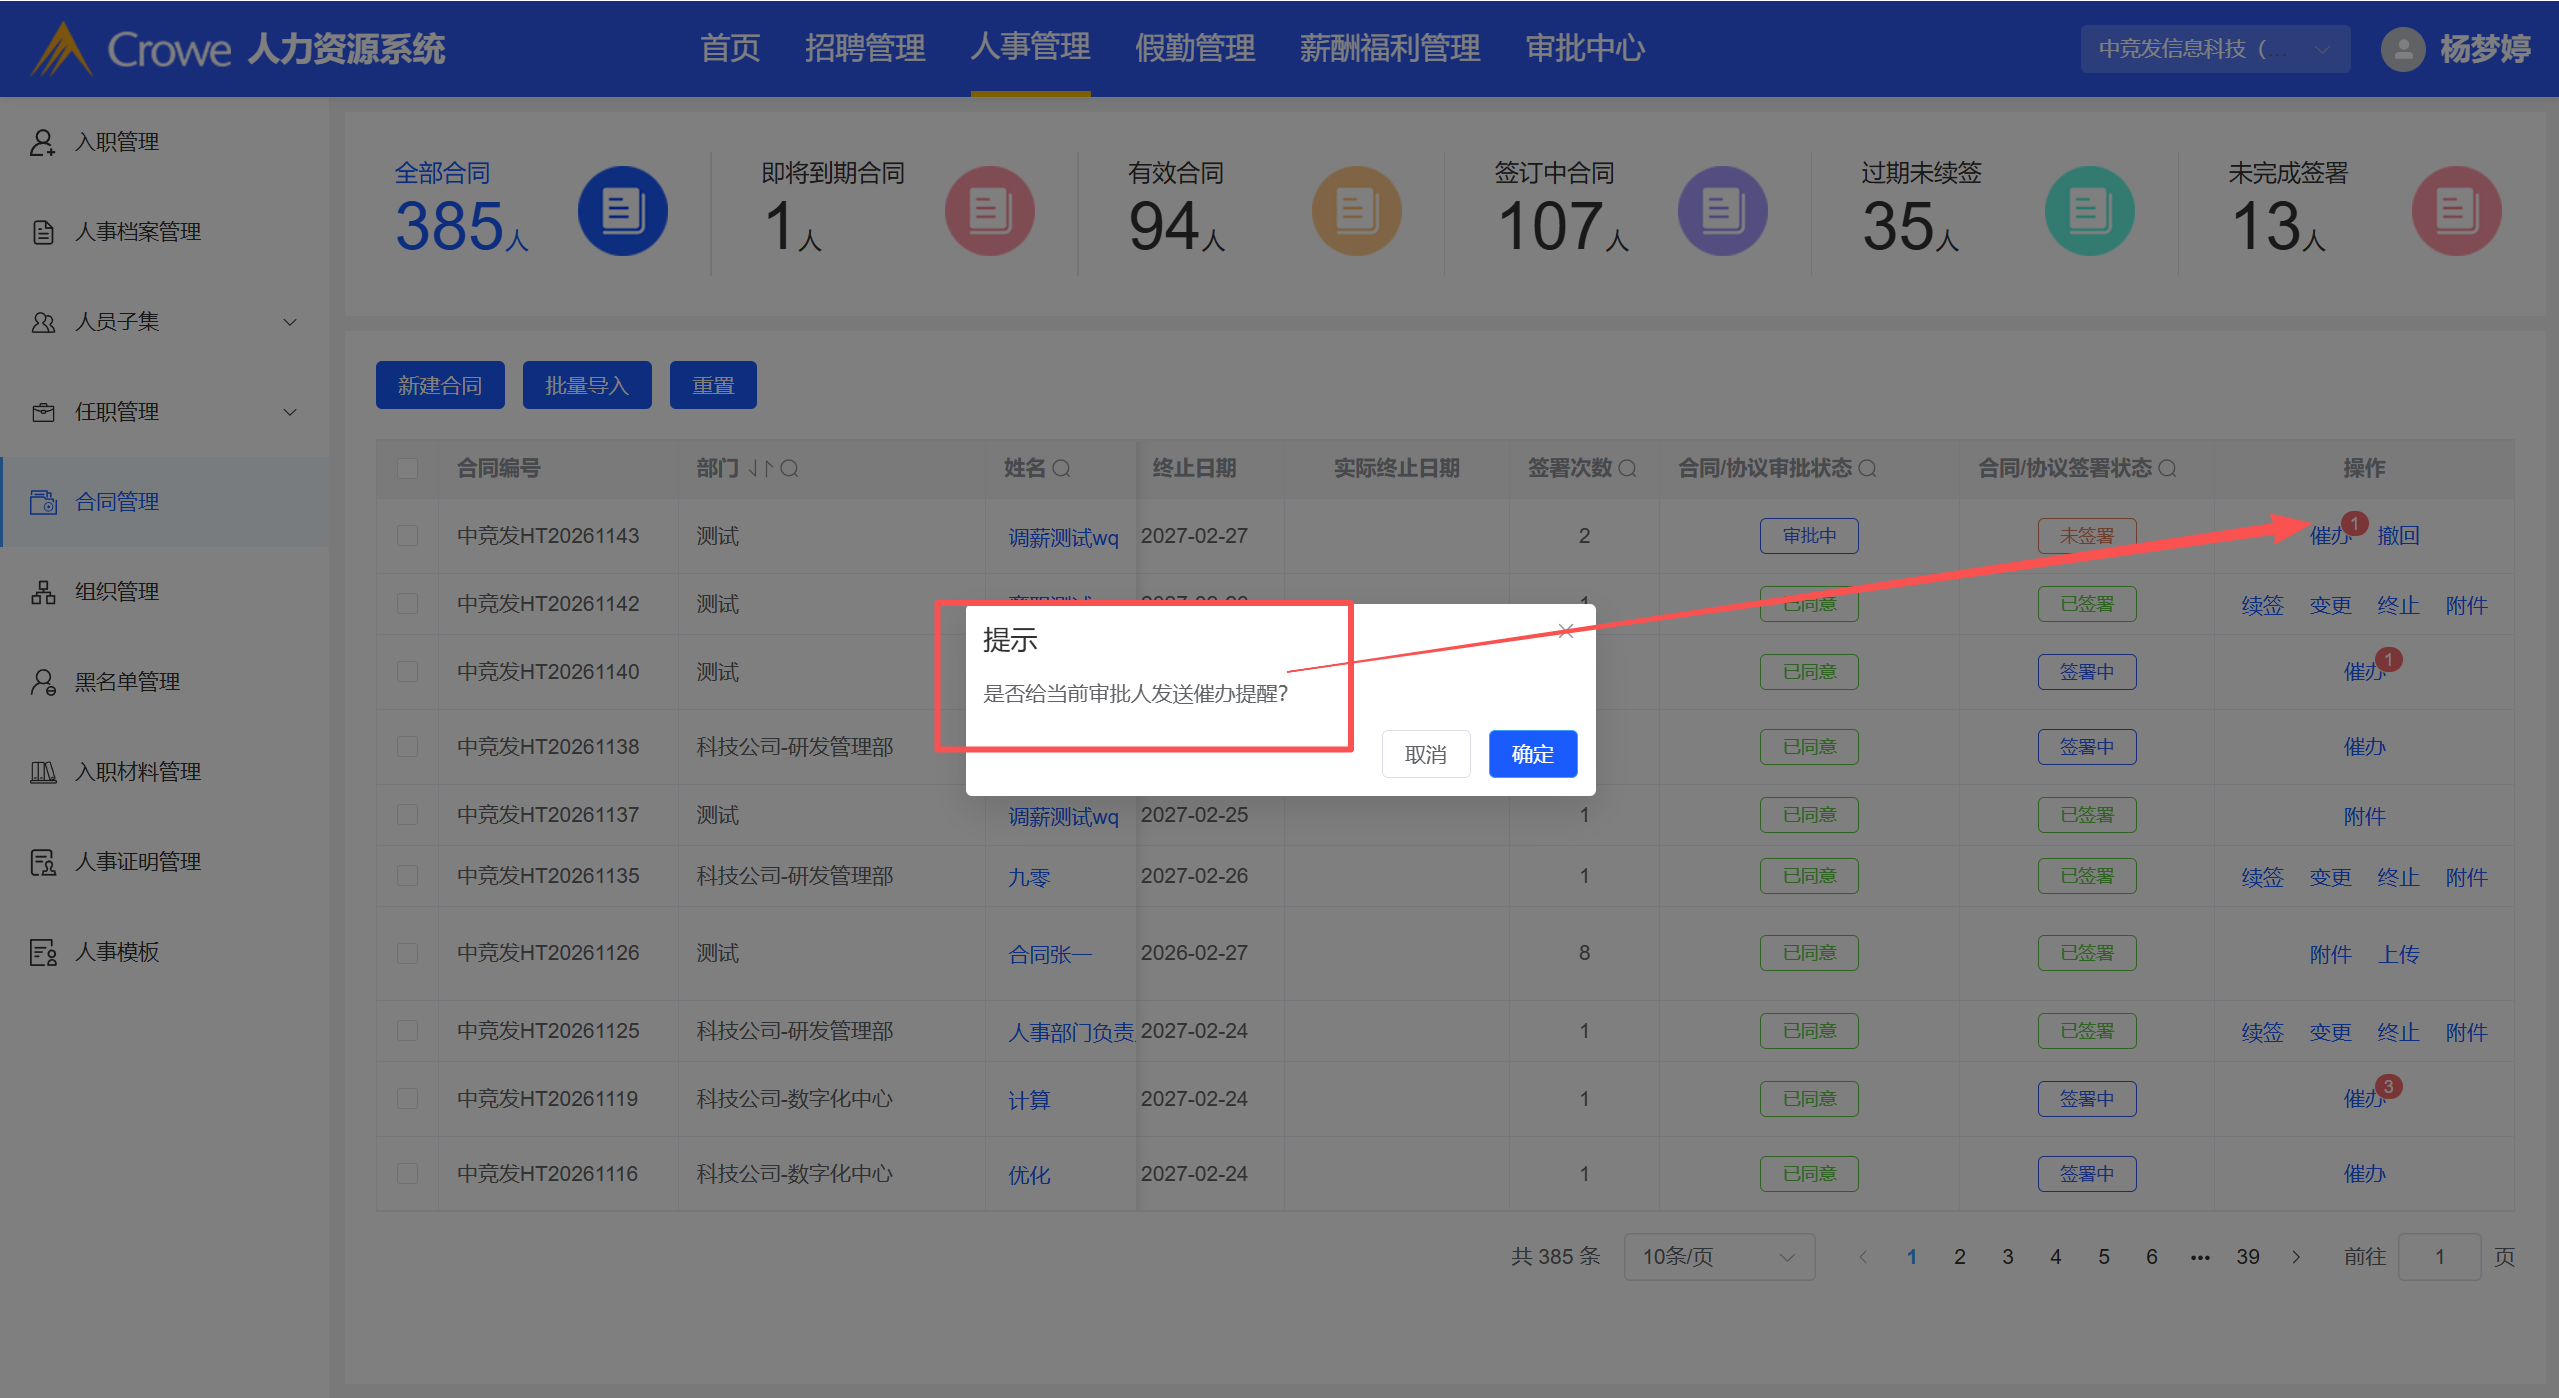The height and width of the screenshot is (1398, 2559).
Task: Click the 签订中合同 purple document icon
Action: click(x=1722, y=211)
